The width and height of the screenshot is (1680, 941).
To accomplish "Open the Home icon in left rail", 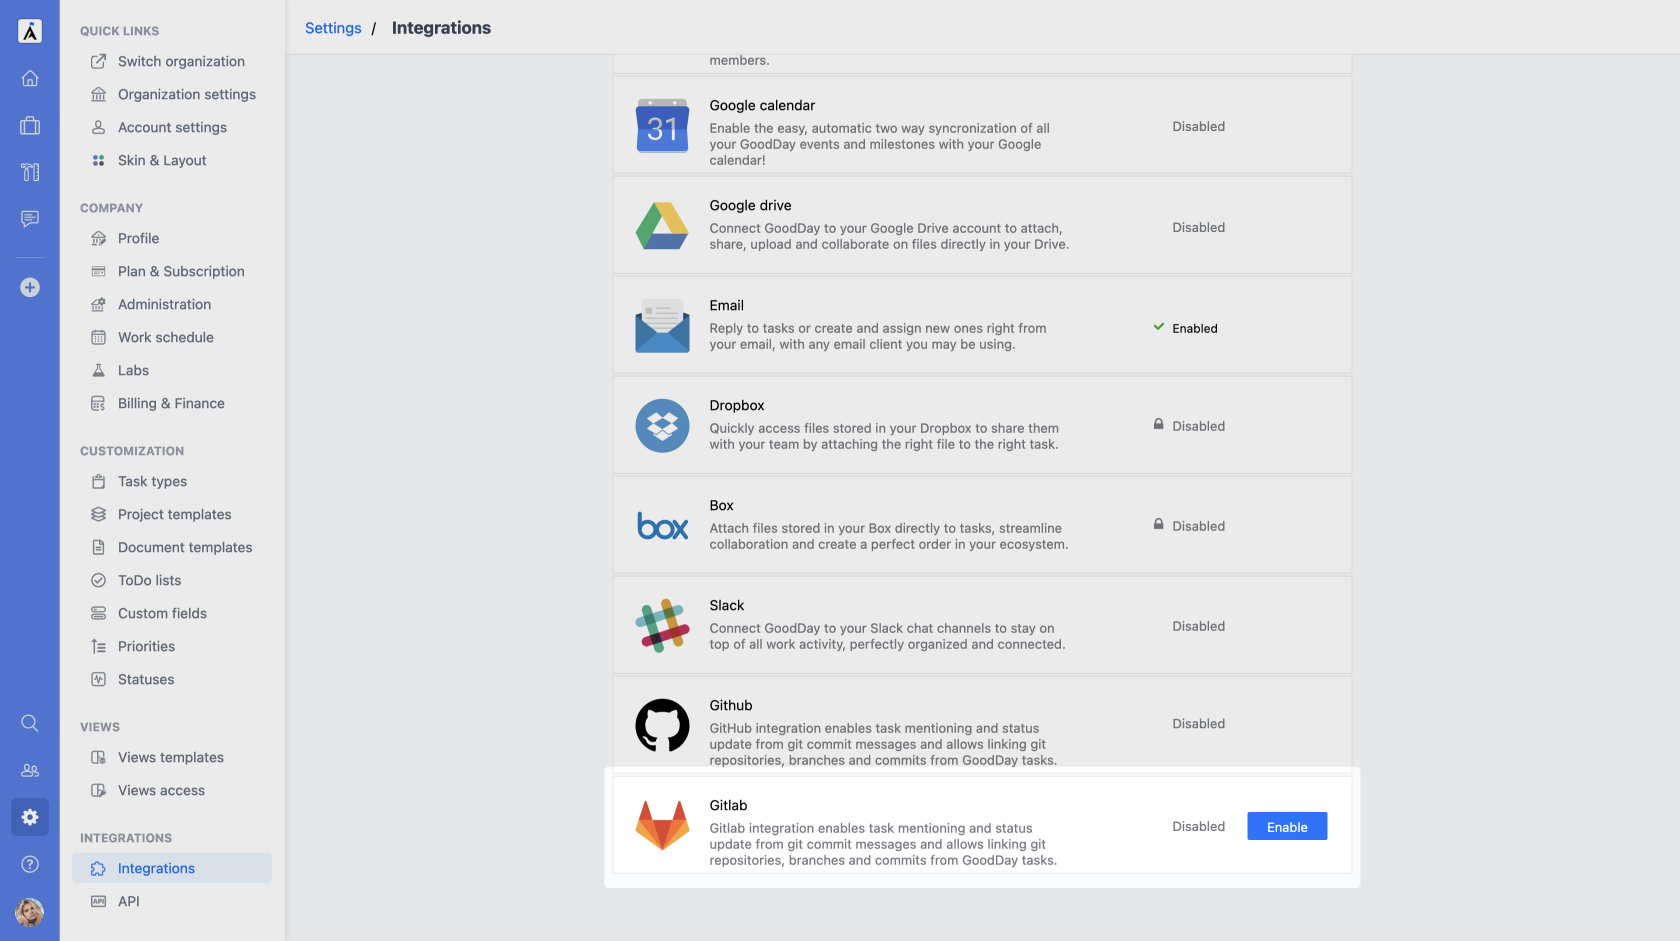I will point(30,78).
